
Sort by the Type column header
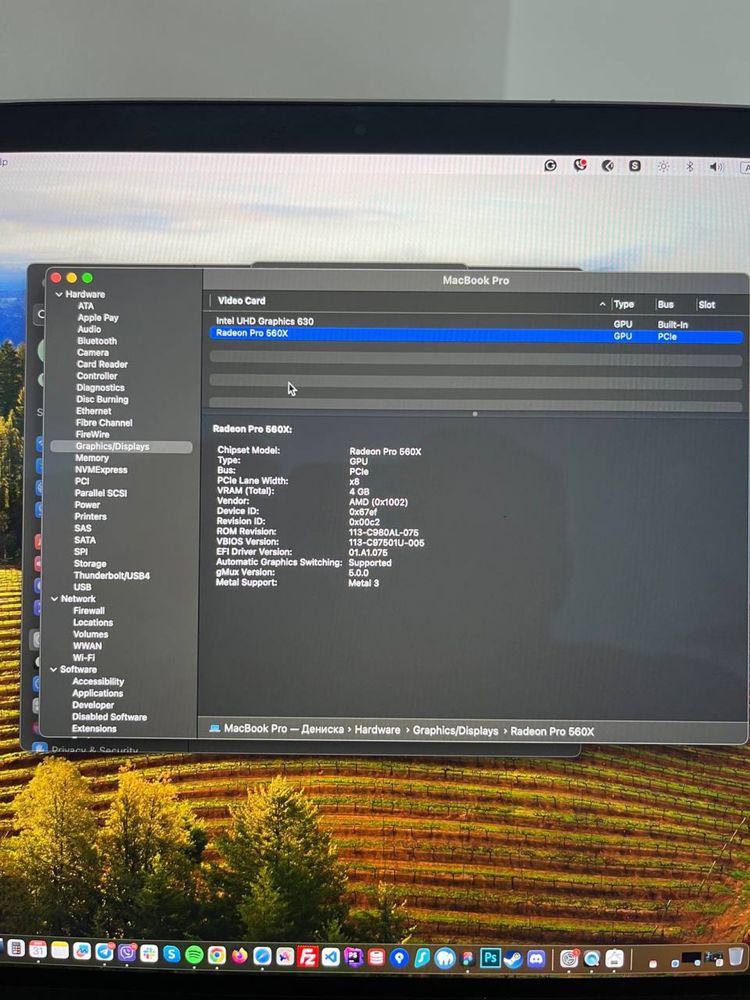[624, 304]
